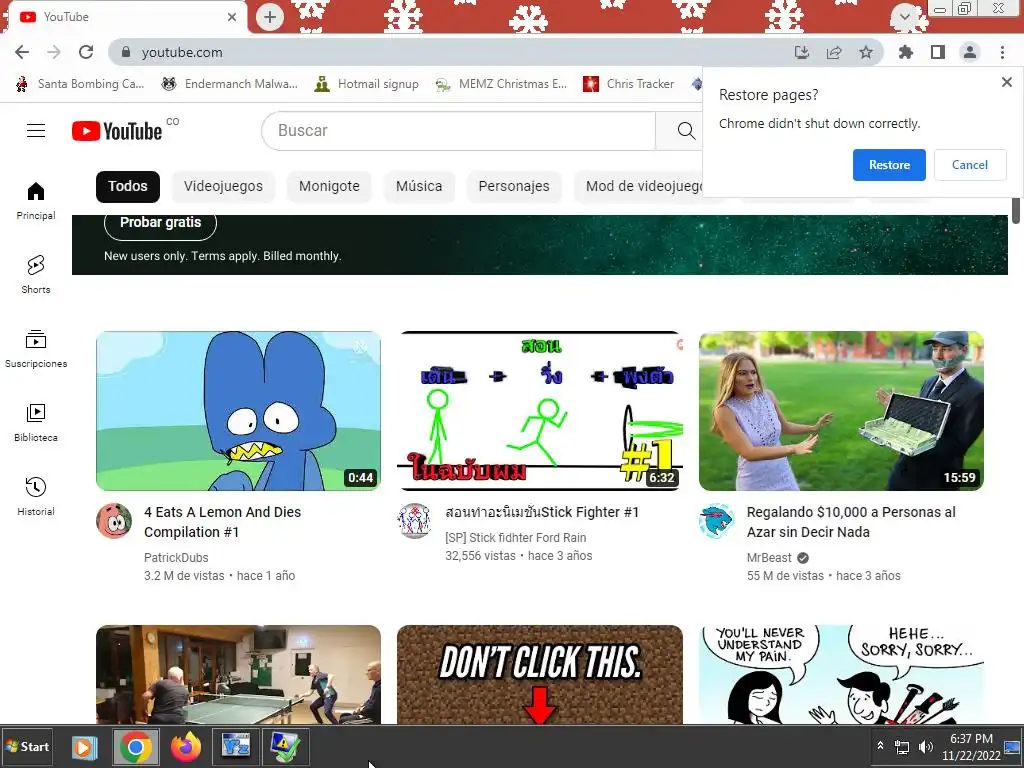Play 4 Eats A Lemon thumbnail

(x=238, y=411)
